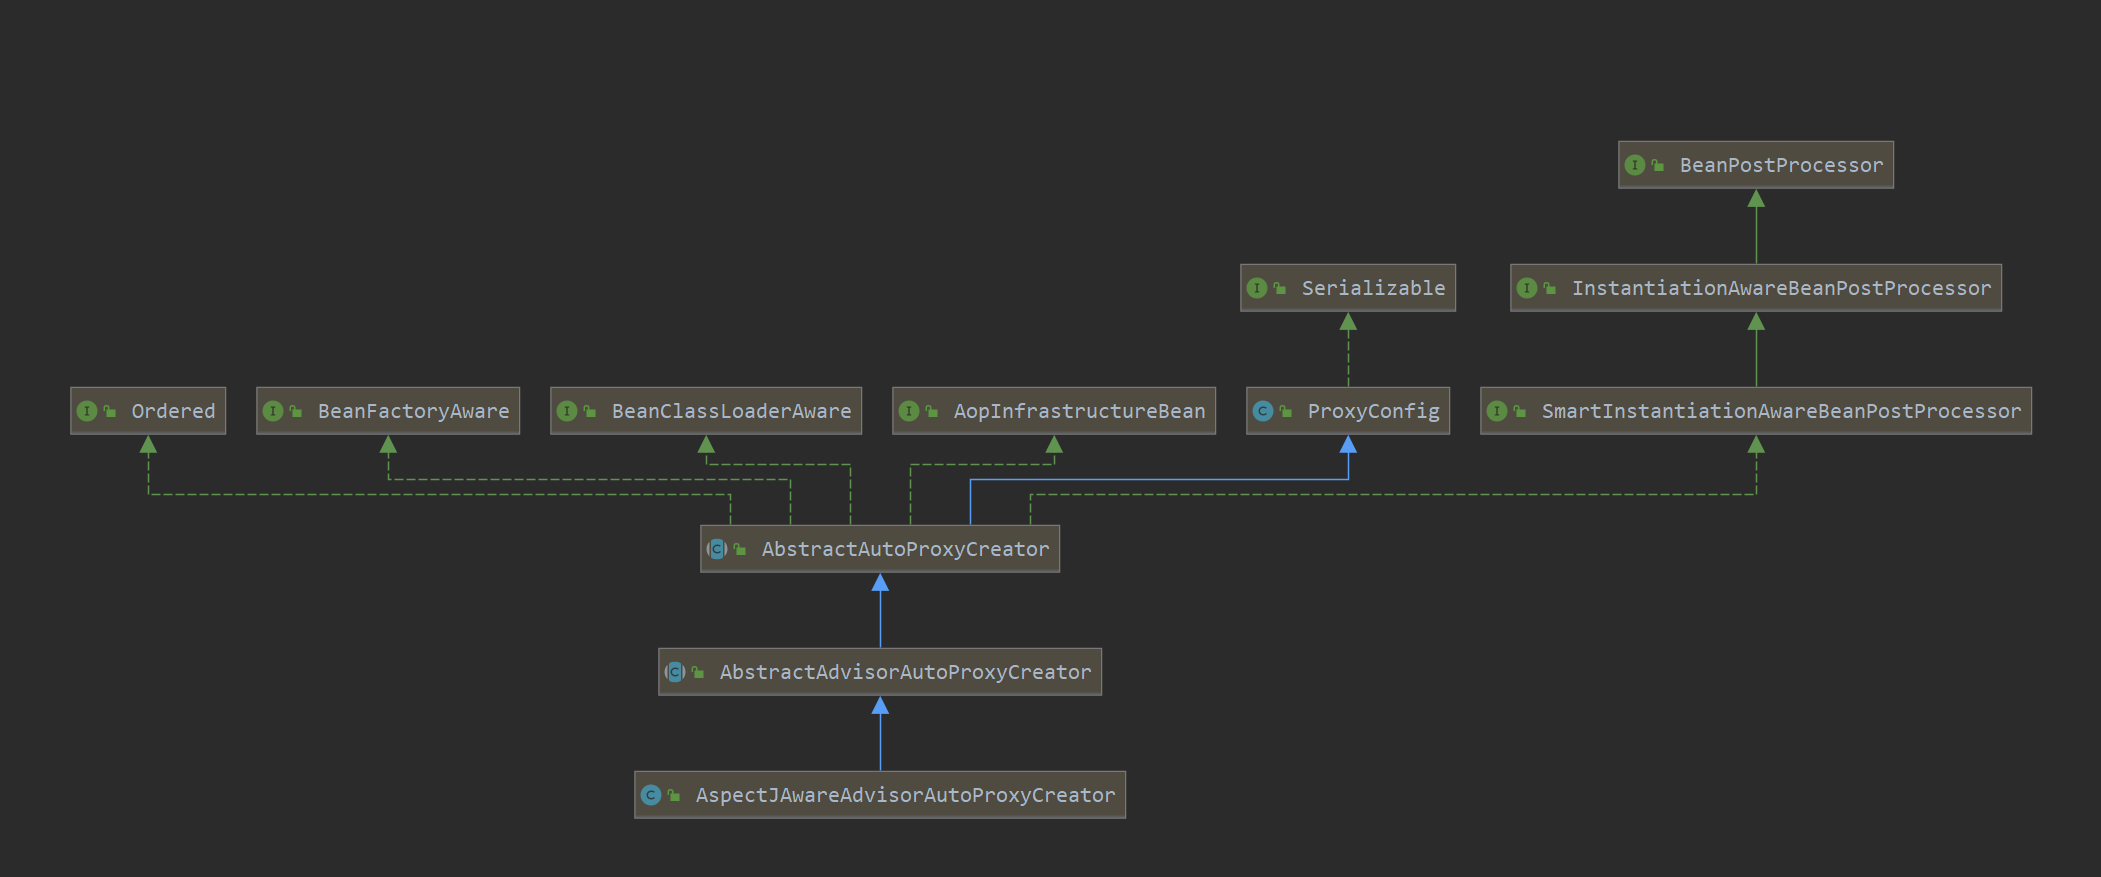Image resolution: width=2101 pixels, height=877 pixels.
Task: Click the abstract class icon beside AbstractAutoProxyCreator
Action: 717,549
